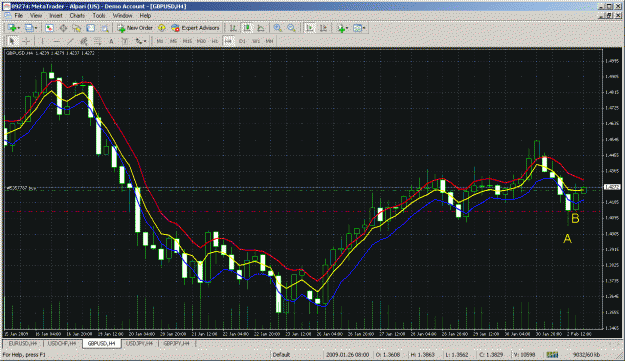Open the Strategy Tester icon

coord(104,28)
